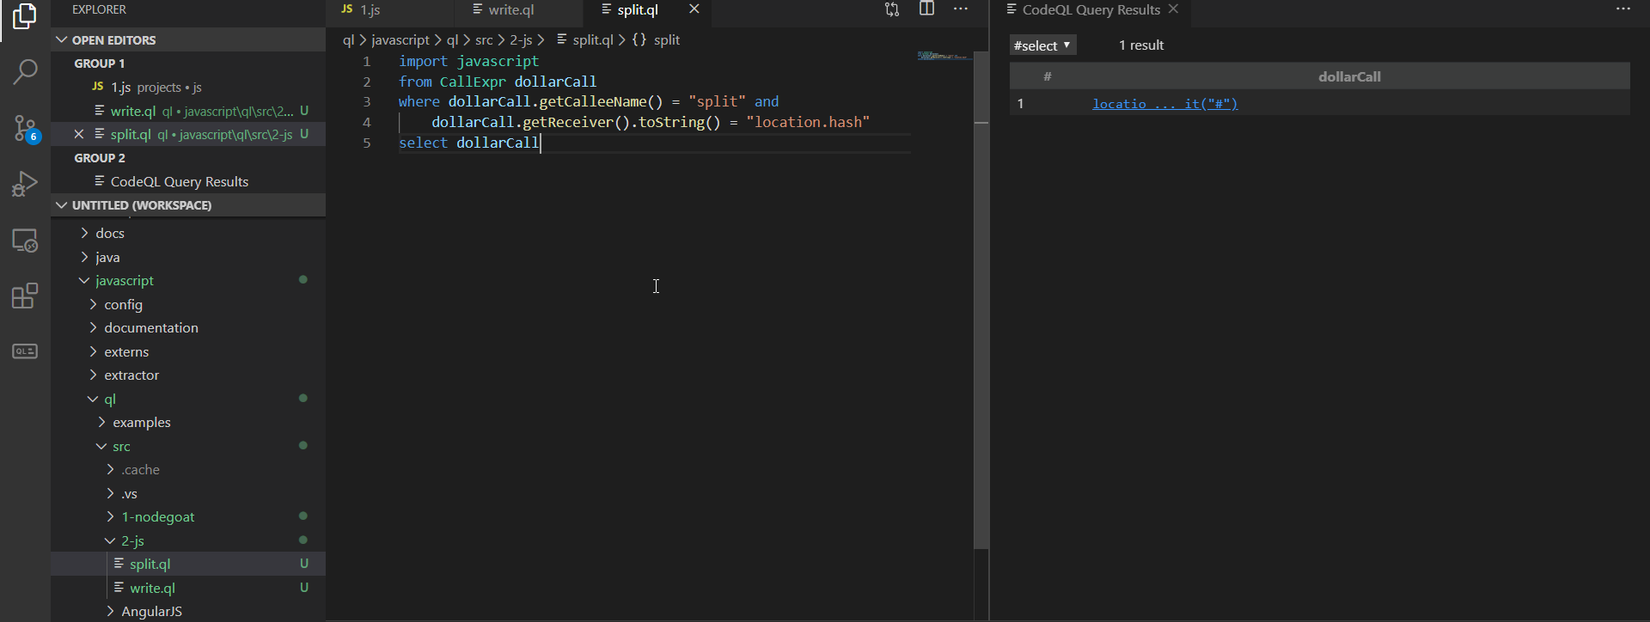The image size is (1650, 622).
Task: Open CodeQL results panel More Actions menu
Action: (x=1623, y=9)
